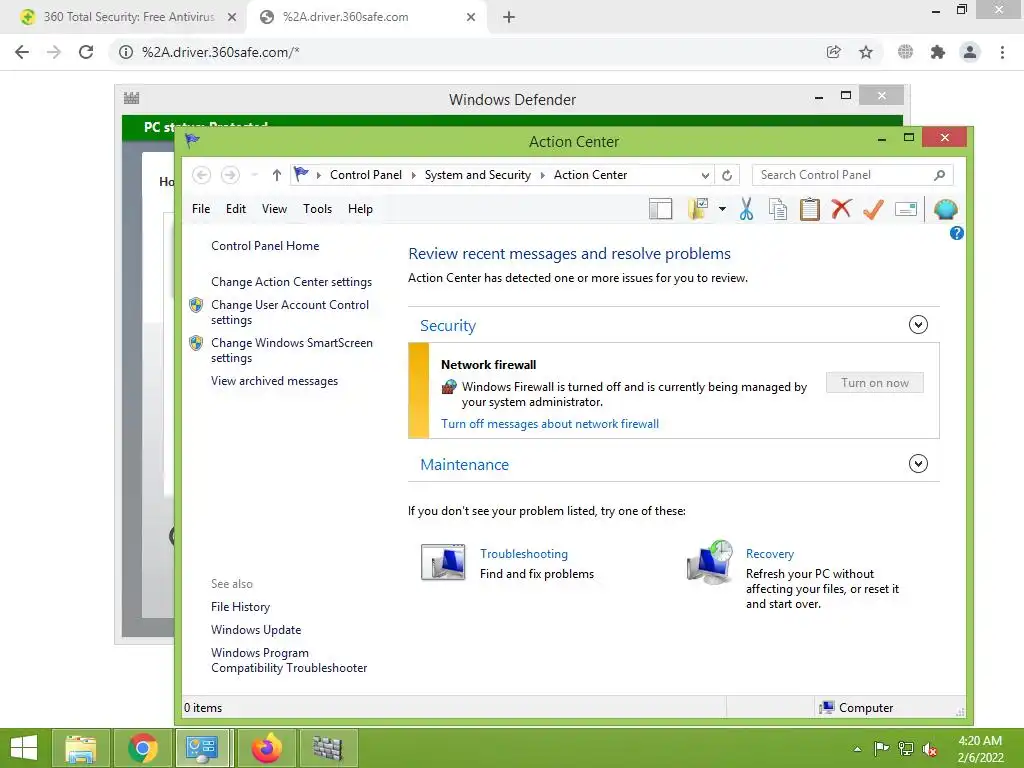Click the teal shell icon in toolbar

coord(945,209)
